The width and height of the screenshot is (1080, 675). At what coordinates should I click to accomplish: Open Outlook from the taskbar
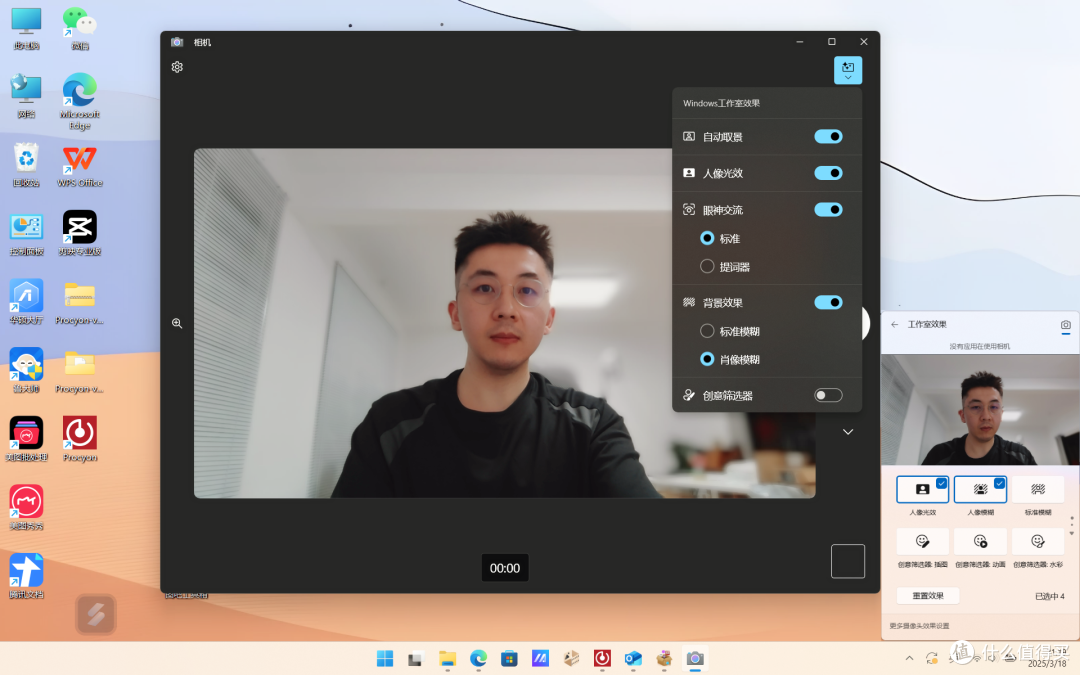coord(633,659)
